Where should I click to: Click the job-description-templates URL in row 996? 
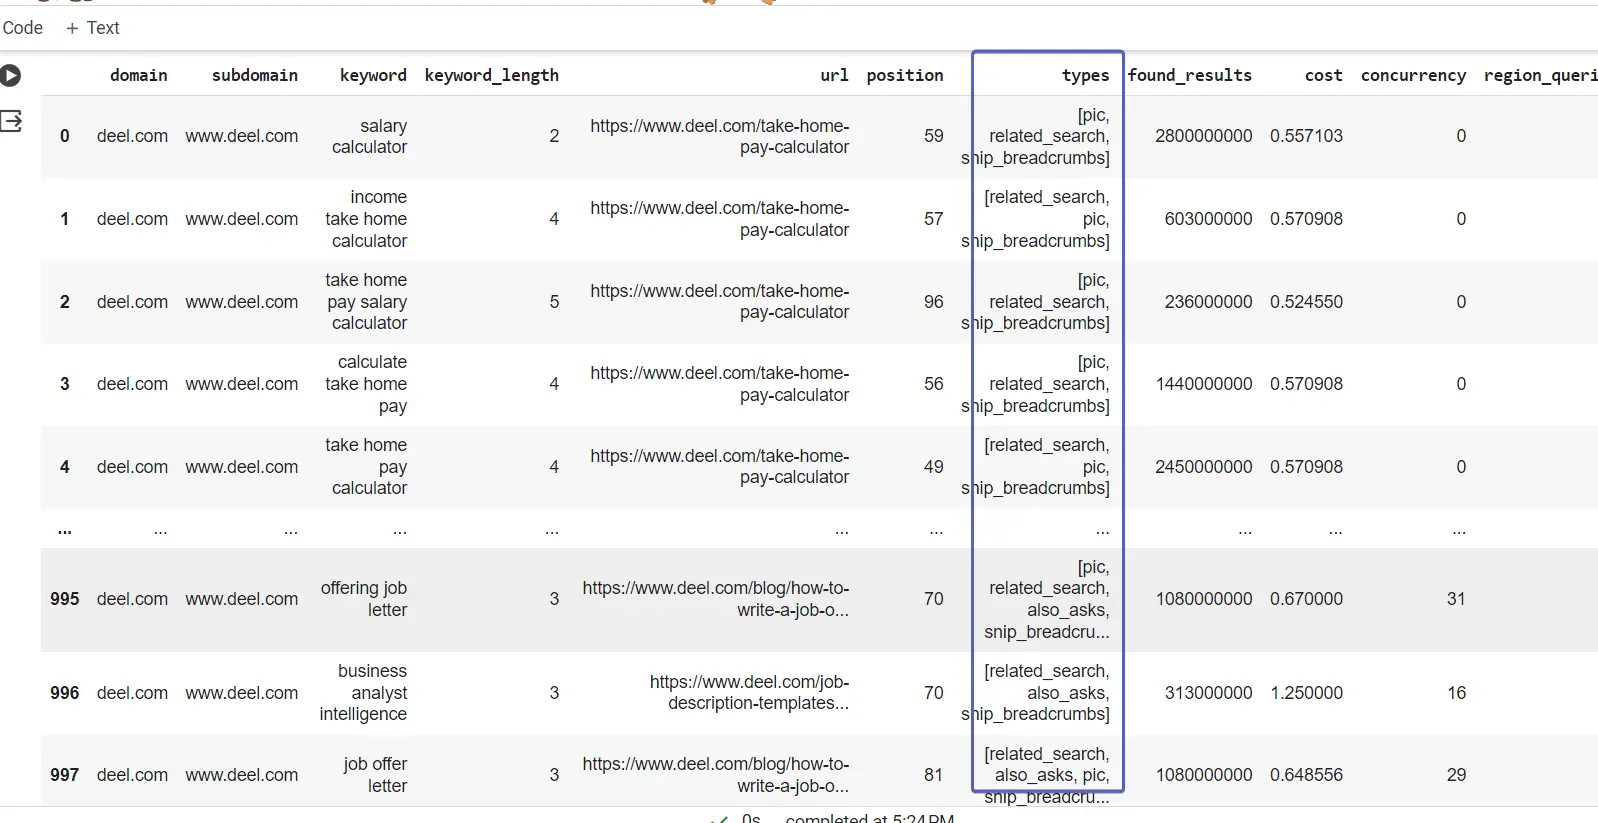(749, 693)
